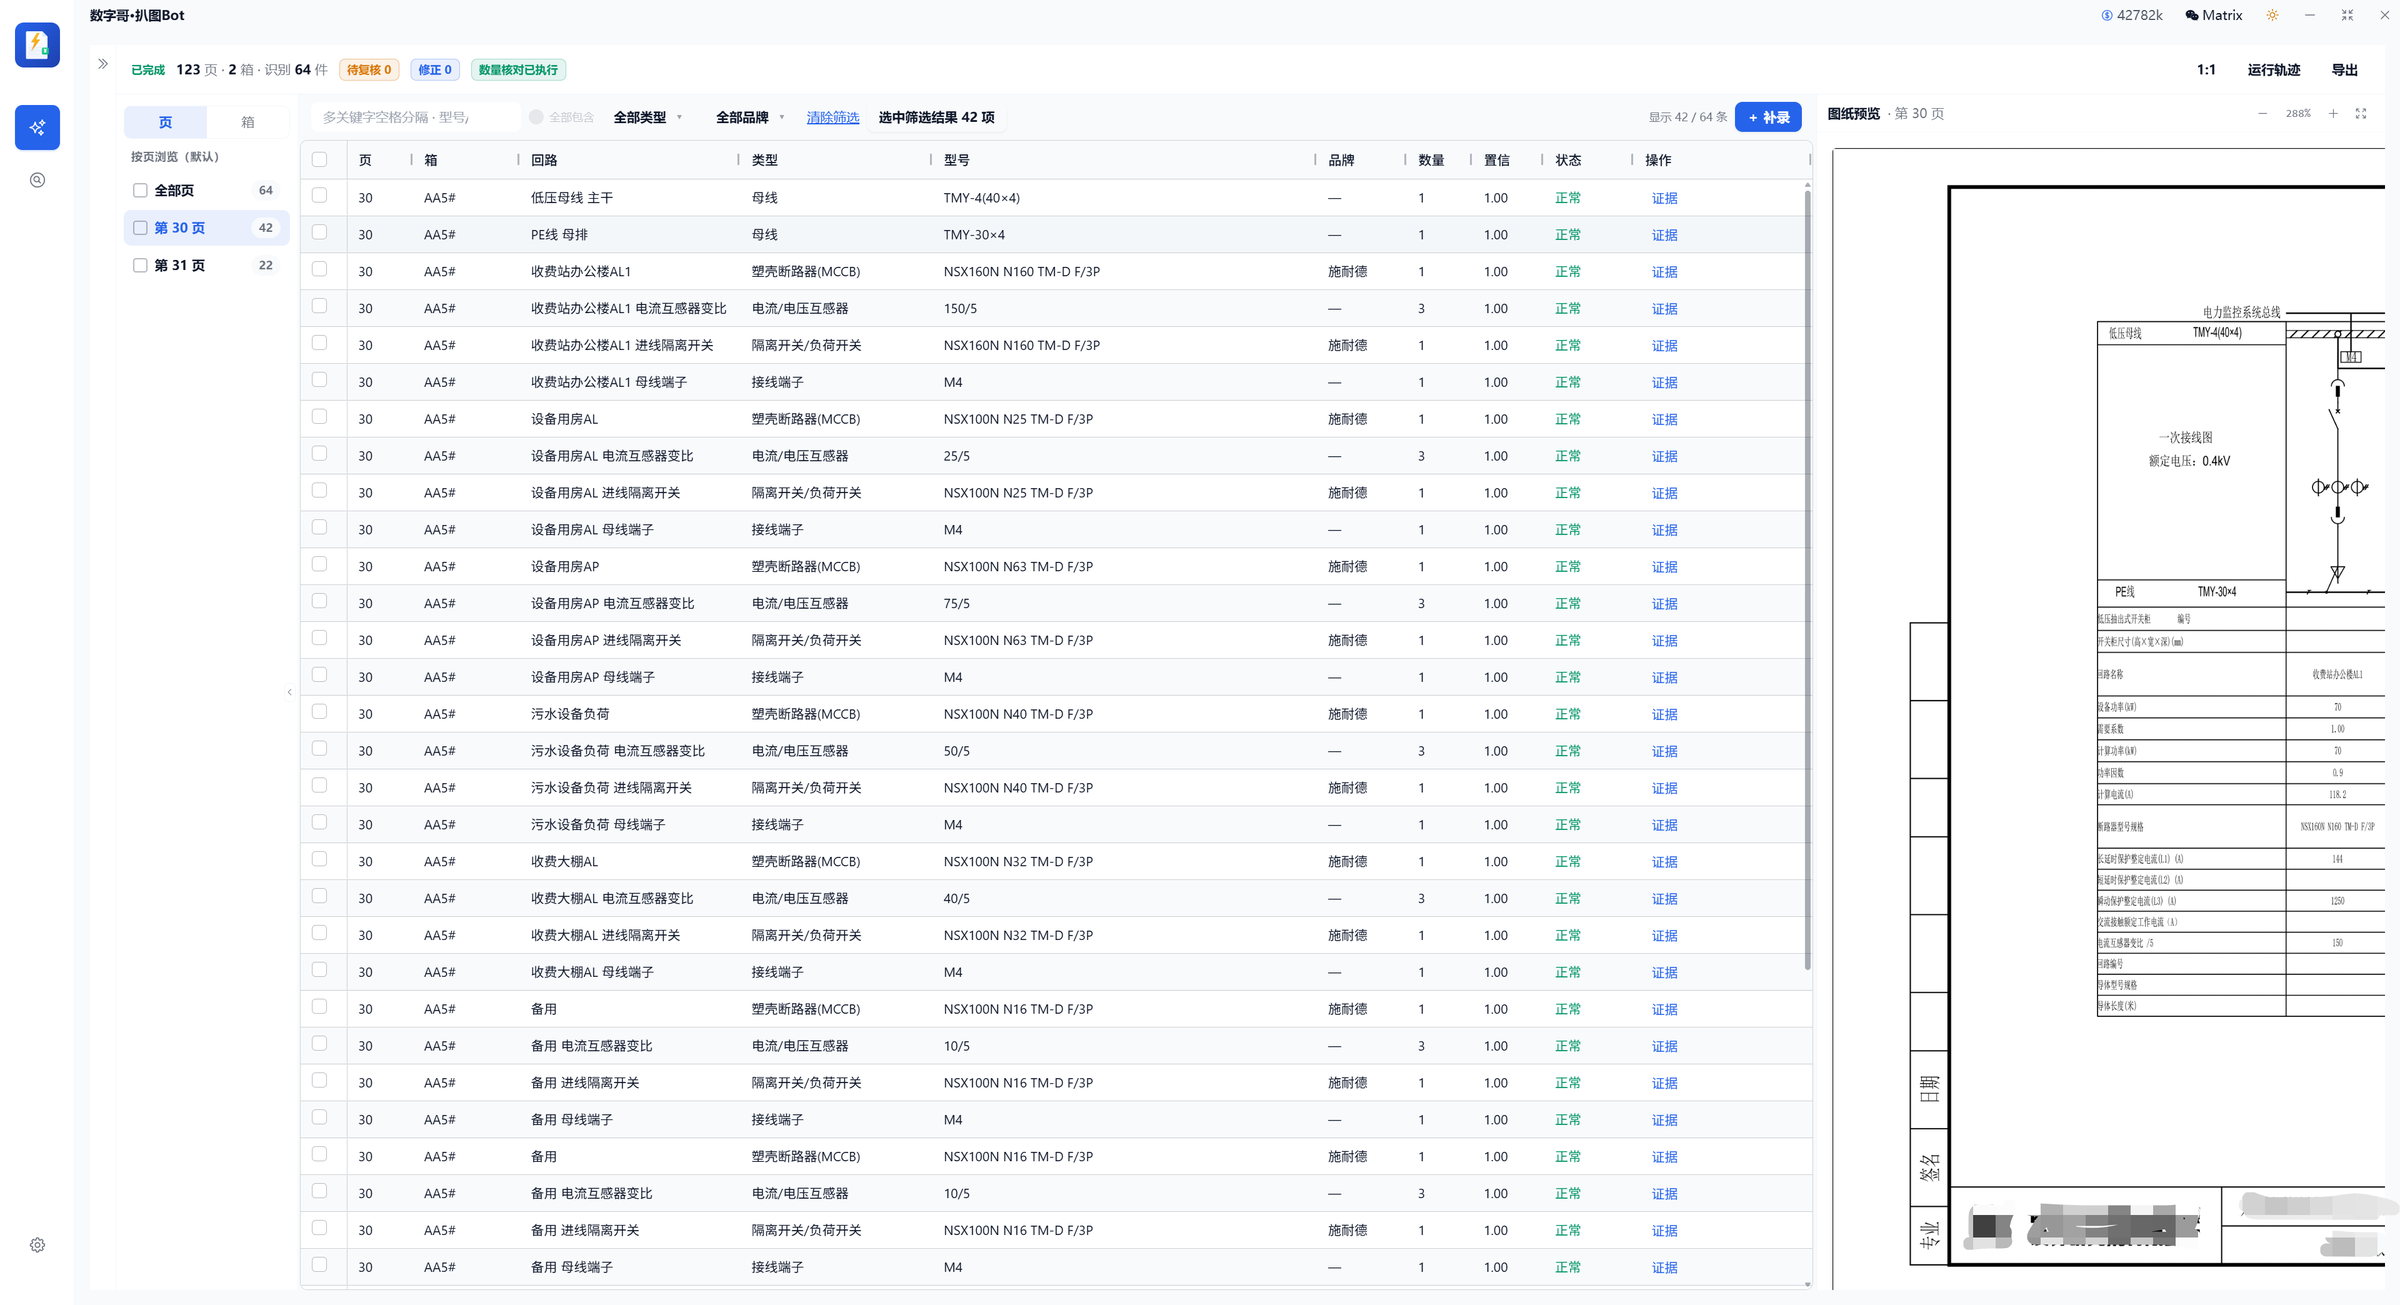Collapse the left page filter panel

click(x=290, y=692)
